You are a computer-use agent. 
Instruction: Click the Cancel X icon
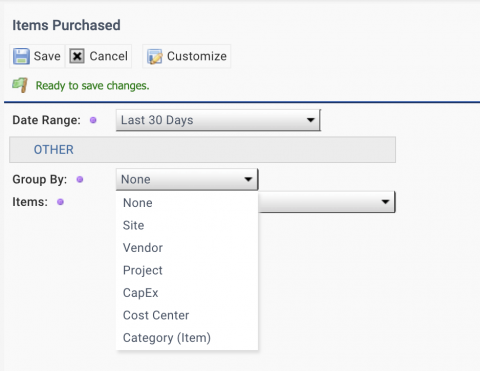(77, 56)
